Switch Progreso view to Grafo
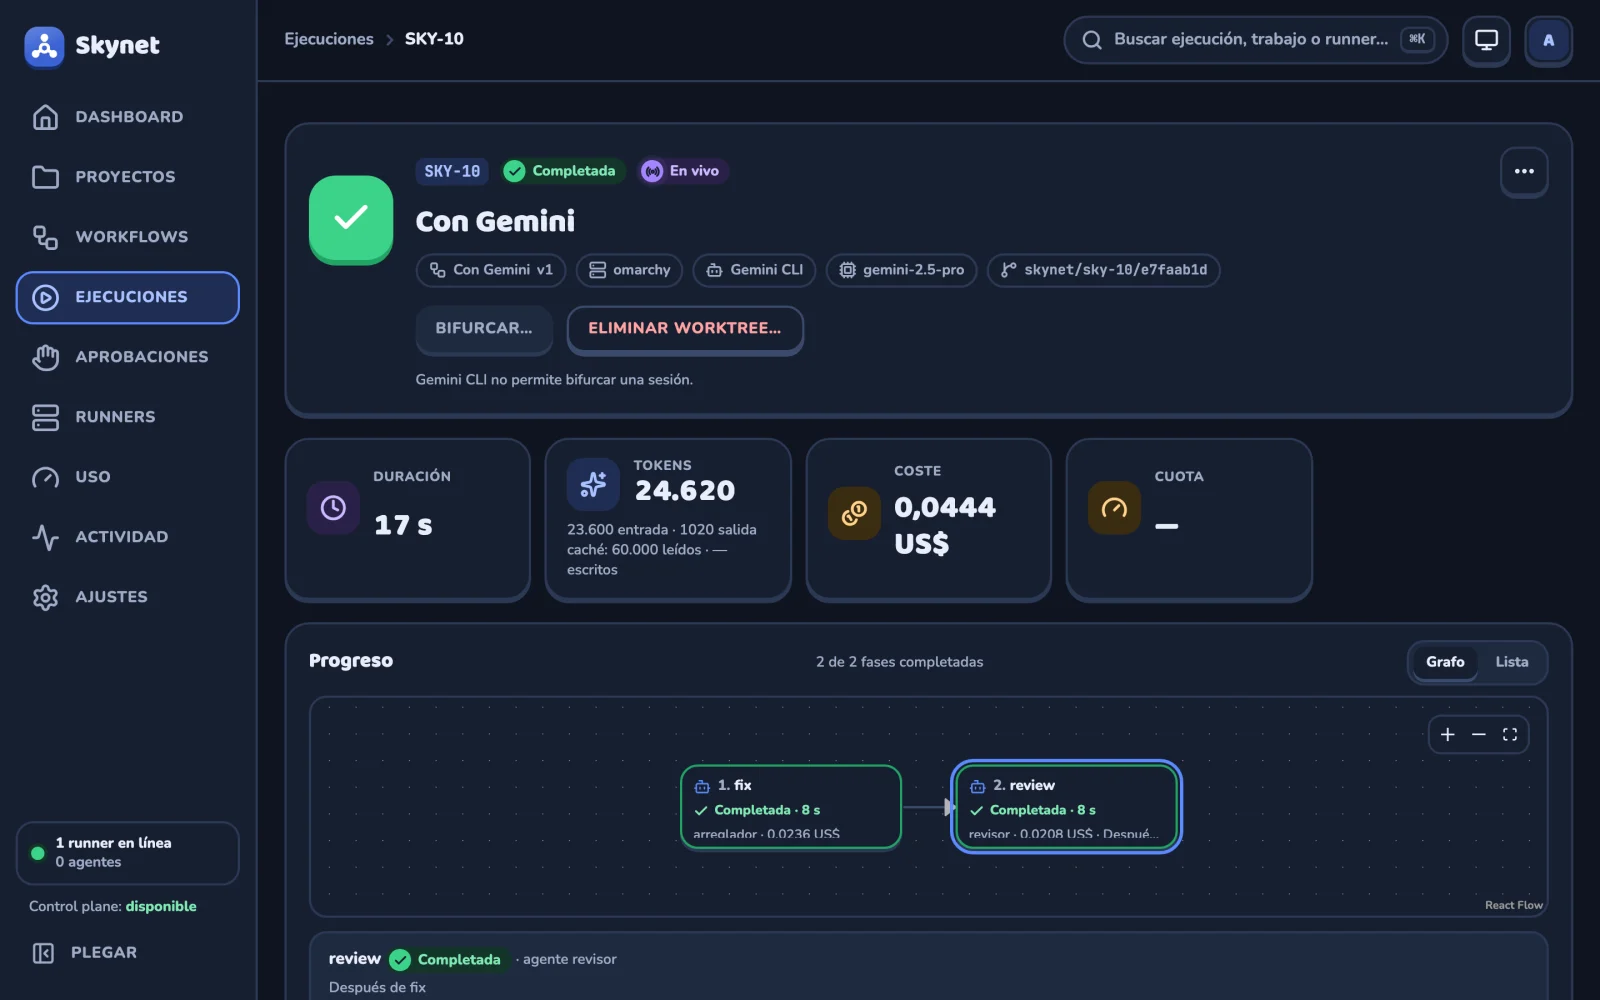The image size is (1600, 1000). [1445, 662]
